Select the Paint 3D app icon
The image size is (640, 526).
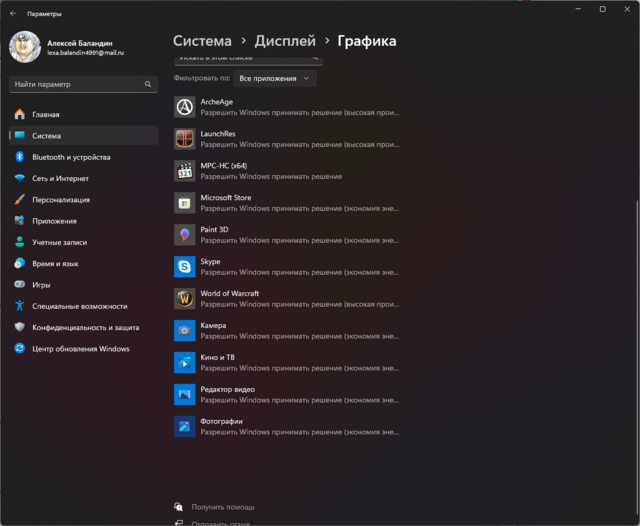[x=184, y=235]
